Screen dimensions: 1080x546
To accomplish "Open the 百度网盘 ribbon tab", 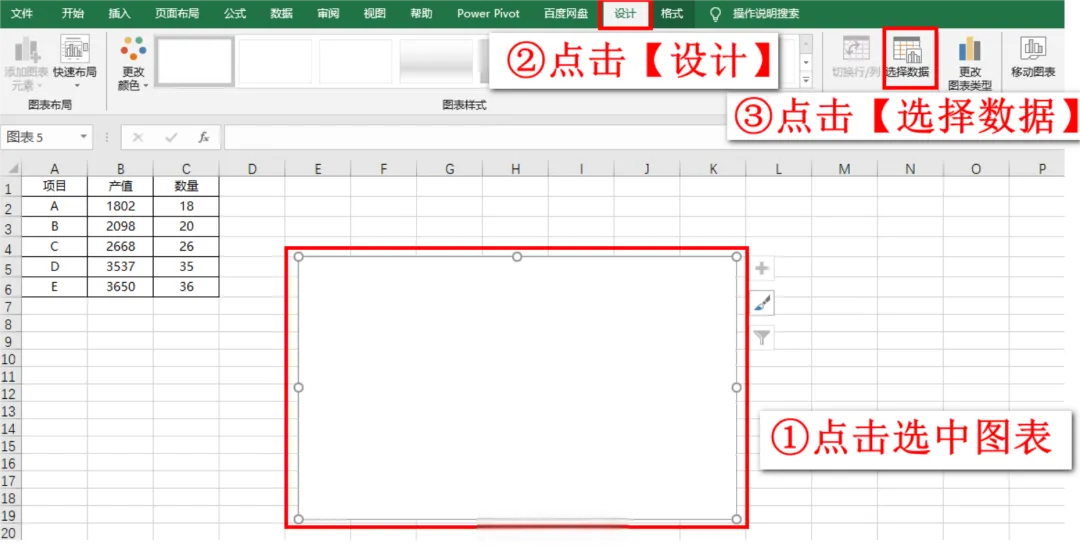I will coord(566,14).
